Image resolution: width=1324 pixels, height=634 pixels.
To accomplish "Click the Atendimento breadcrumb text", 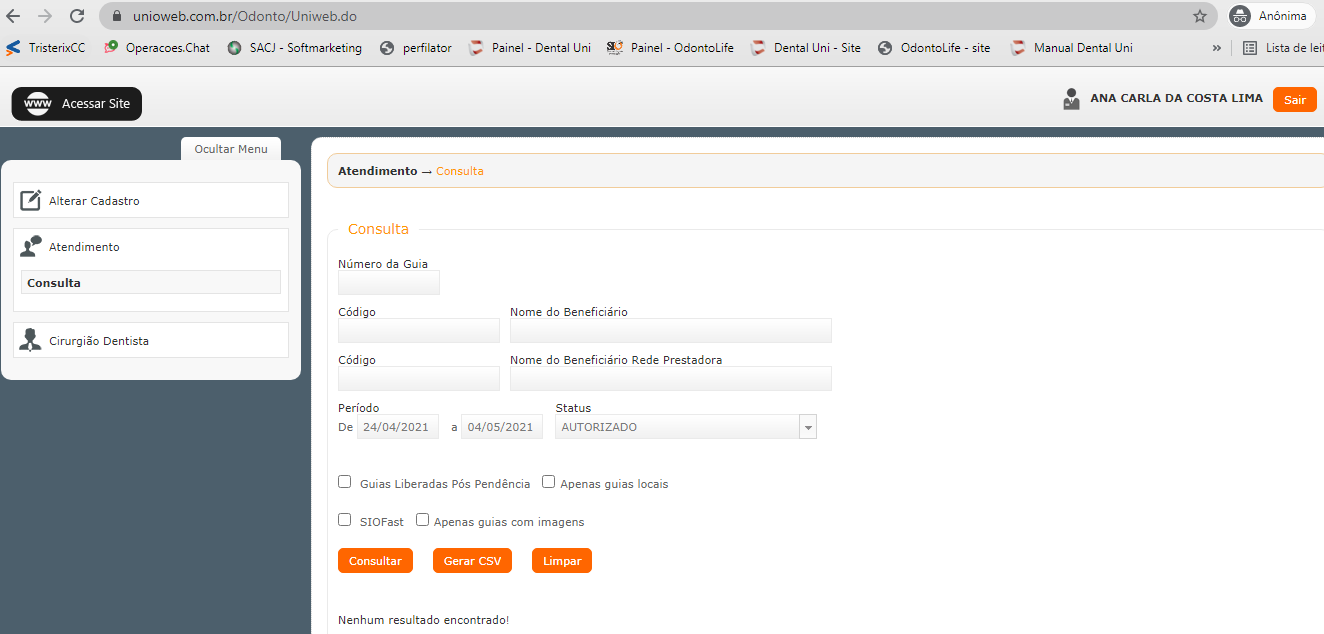I will click(x=377, y=171).
